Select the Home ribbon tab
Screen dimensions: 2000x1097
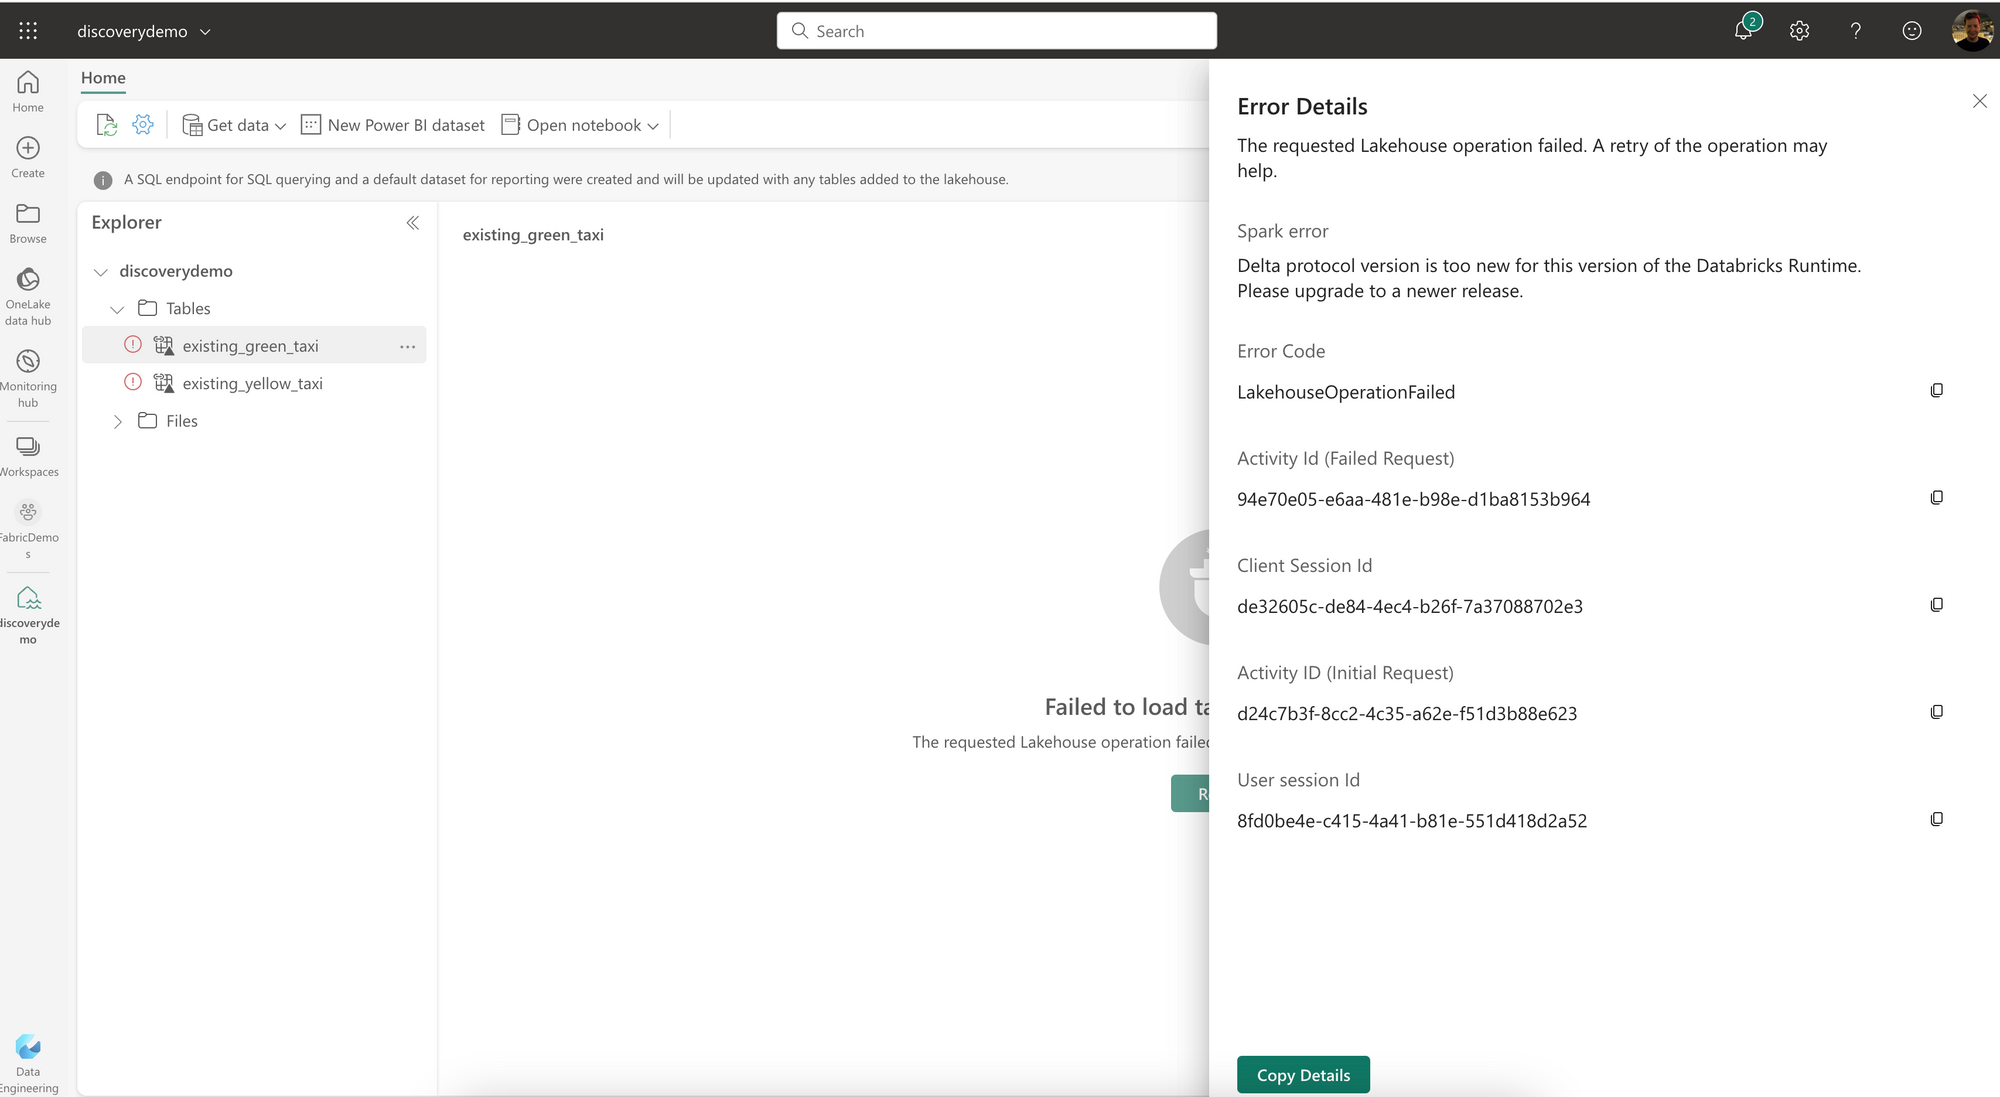[x=103, y=78]
